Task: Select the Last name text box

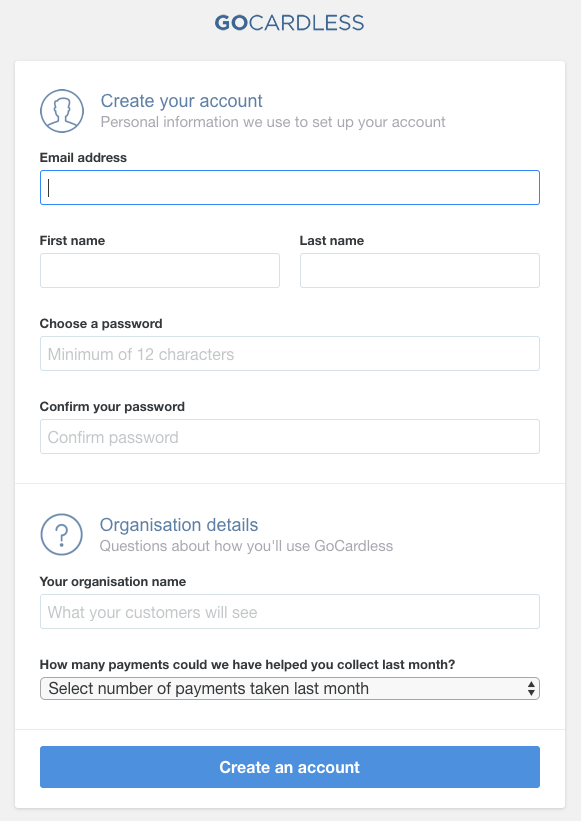Action: click(420, 270)
